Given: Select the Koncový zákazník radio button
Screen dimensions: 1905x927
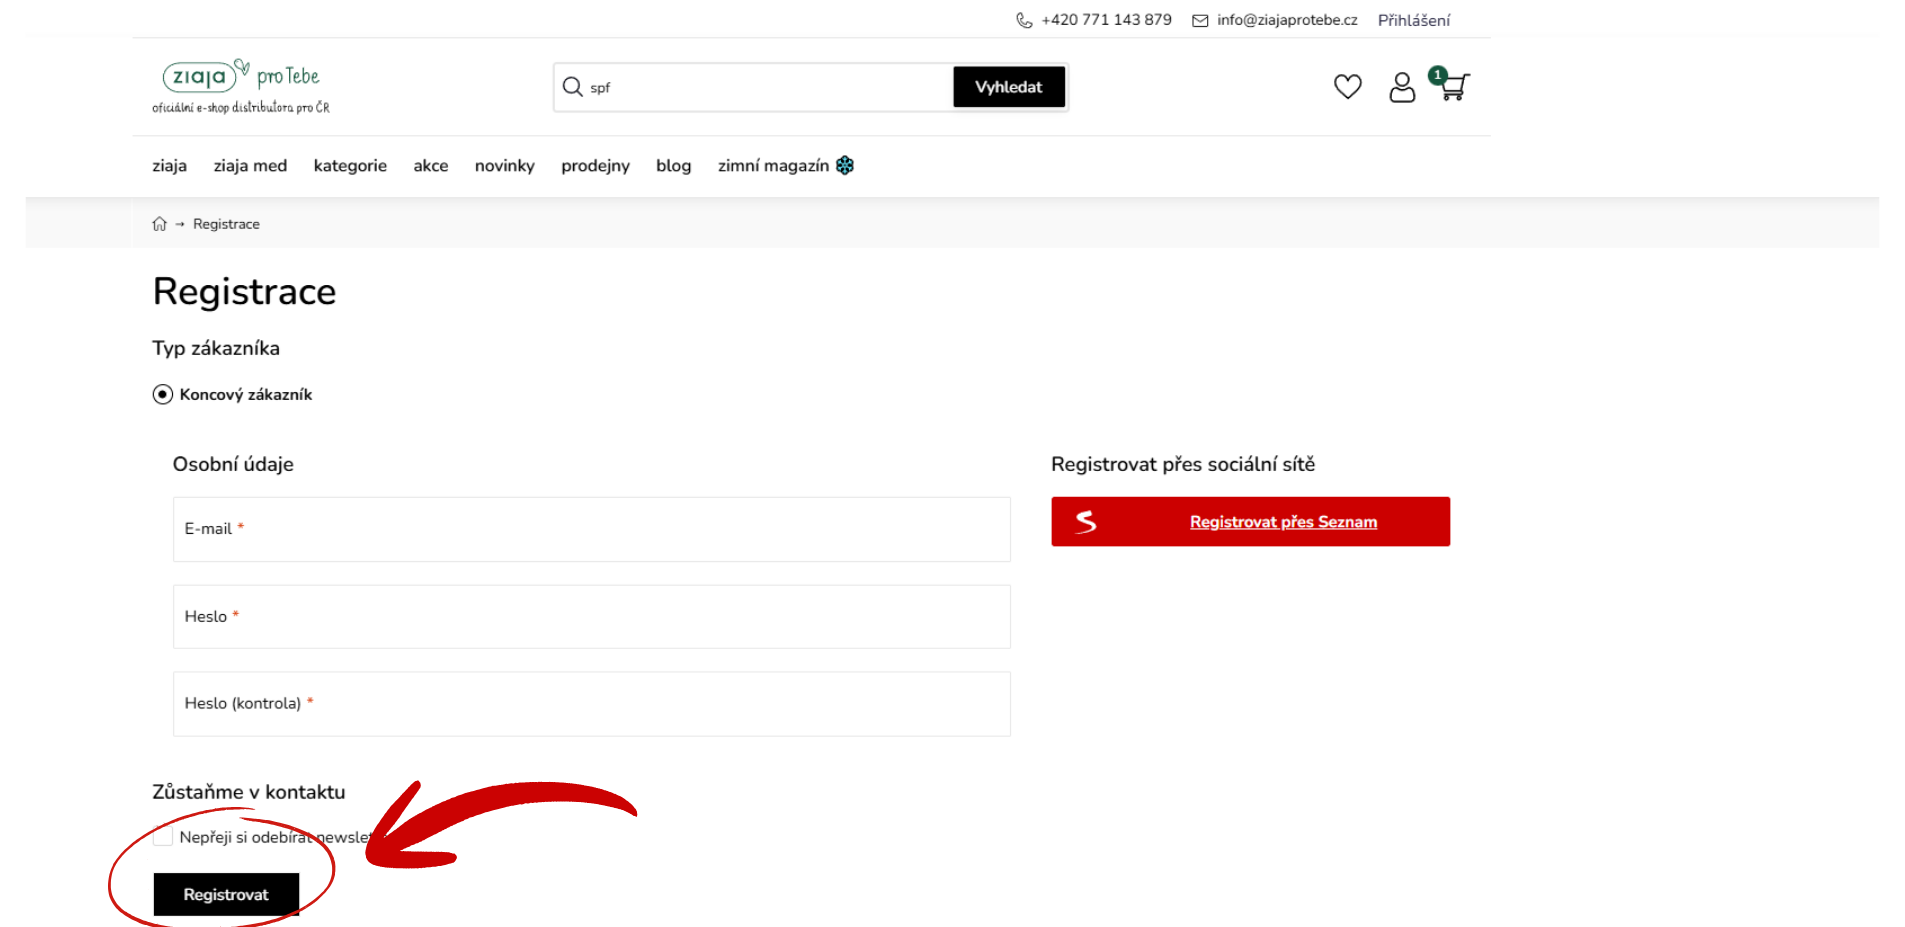Looking at the screenshot, I should 162,395.
